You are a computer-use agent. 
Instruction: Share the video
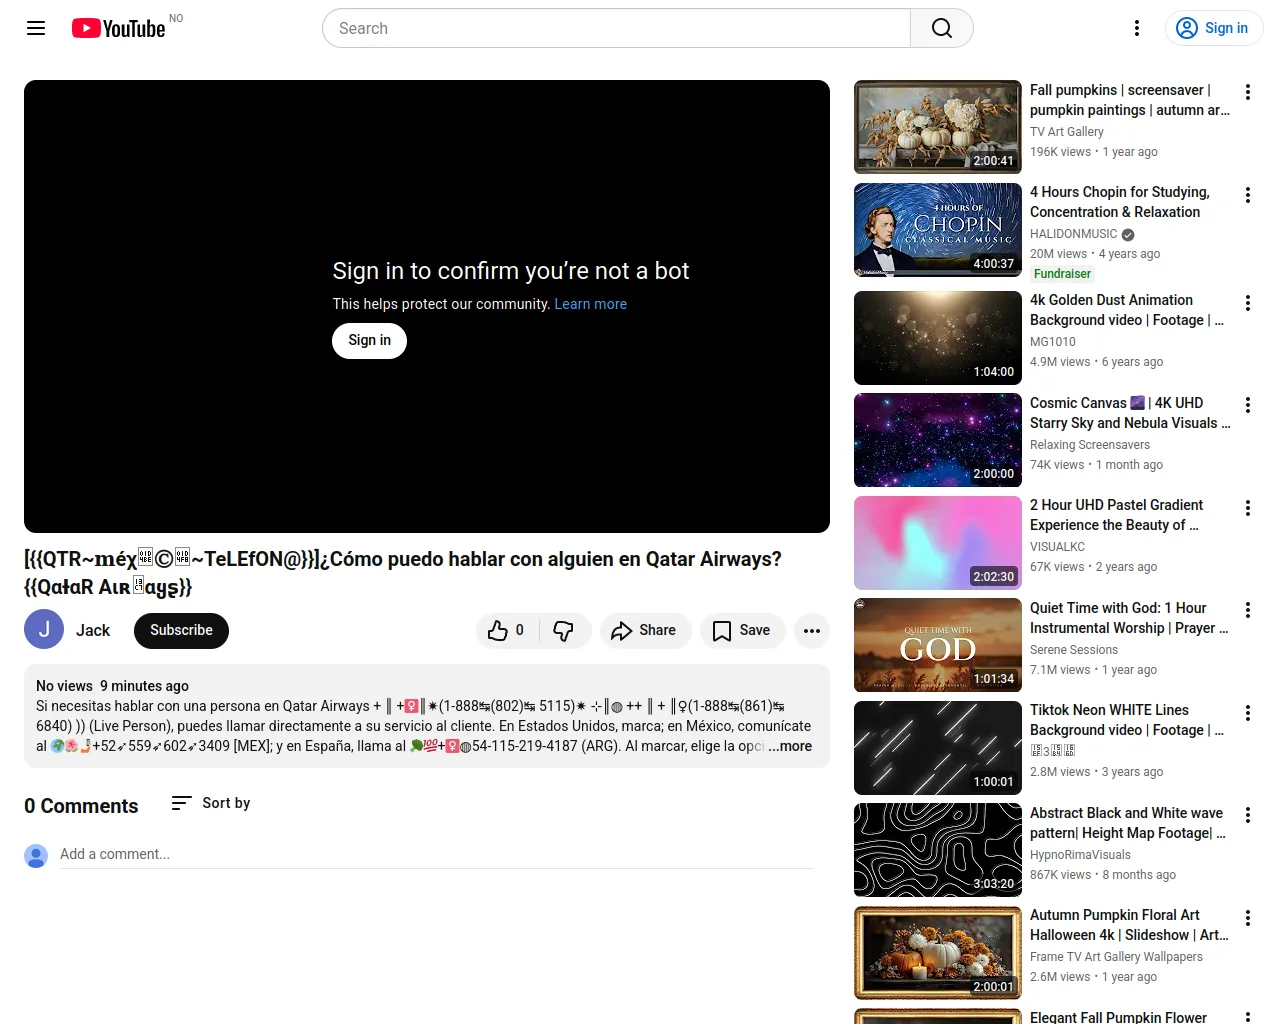tap(645, 630)
